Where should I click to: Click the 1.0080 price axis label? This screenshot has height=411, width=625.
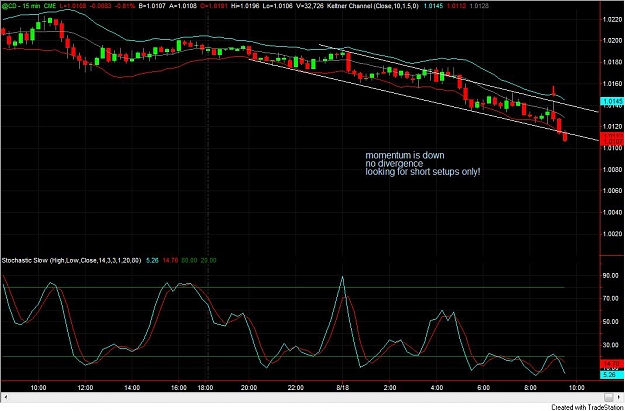613,170
